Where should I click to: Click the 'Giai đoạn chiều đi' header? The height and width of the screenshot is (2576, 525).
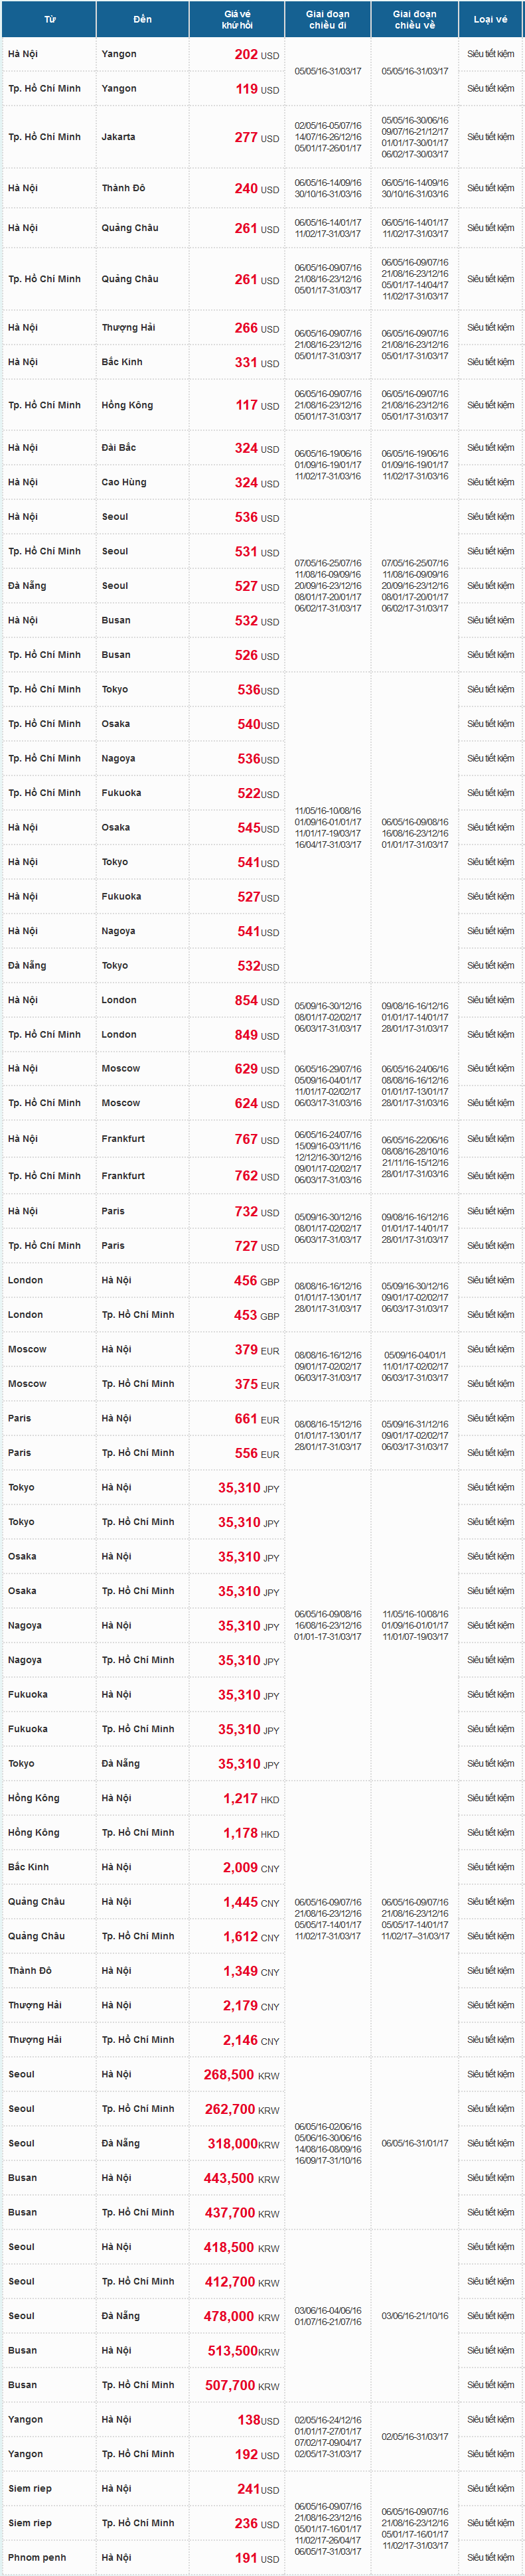click(x=327, y=19)
